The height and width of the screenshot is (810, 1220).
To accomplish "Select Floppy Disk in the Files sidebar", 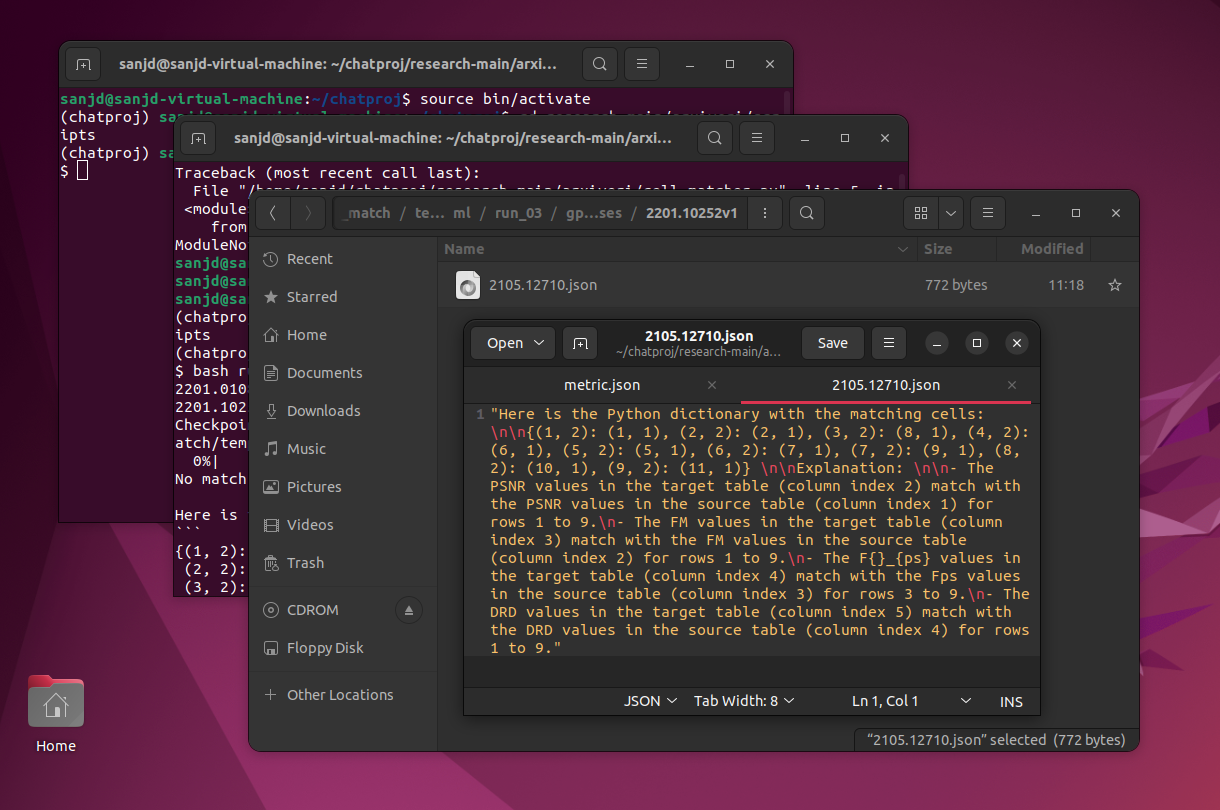I will click(343, 648).
